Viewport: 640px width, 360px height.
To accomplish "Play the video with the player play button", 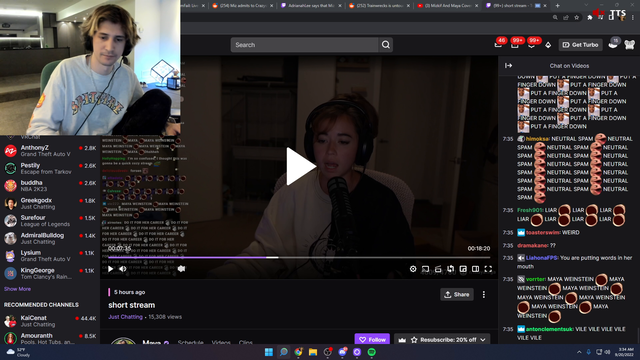I will tap(110, 269).
